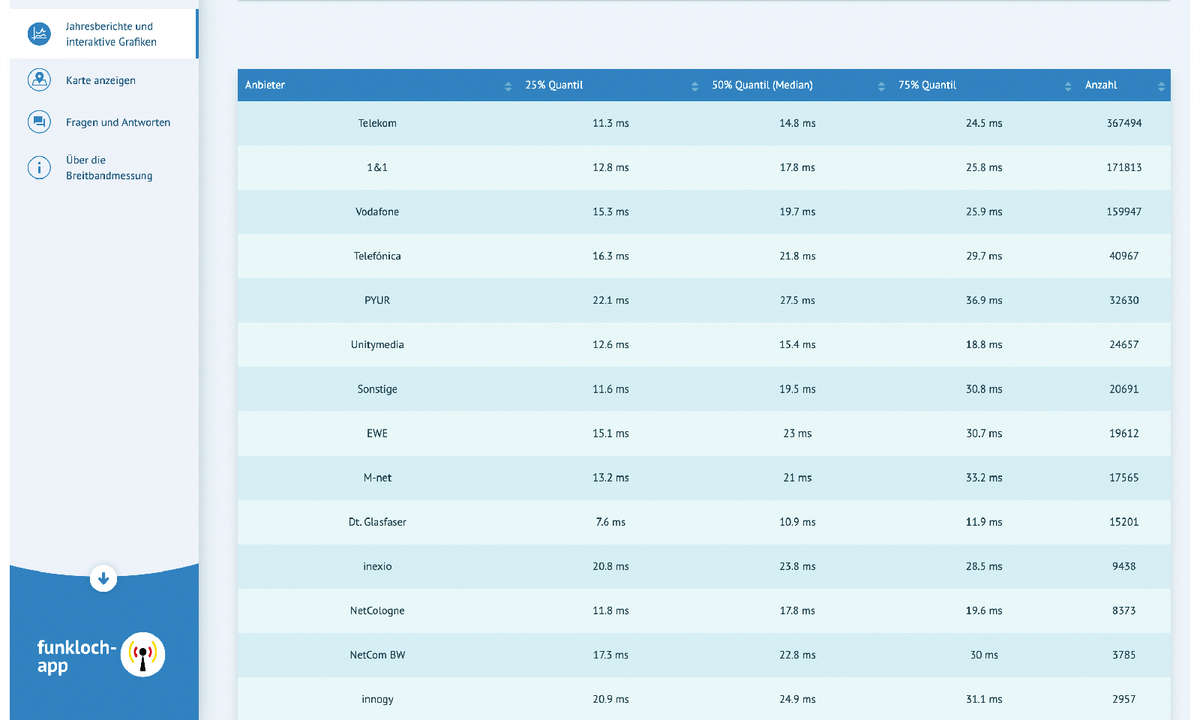Click the chart icon beside Jahresberichte

click(39, 34)
